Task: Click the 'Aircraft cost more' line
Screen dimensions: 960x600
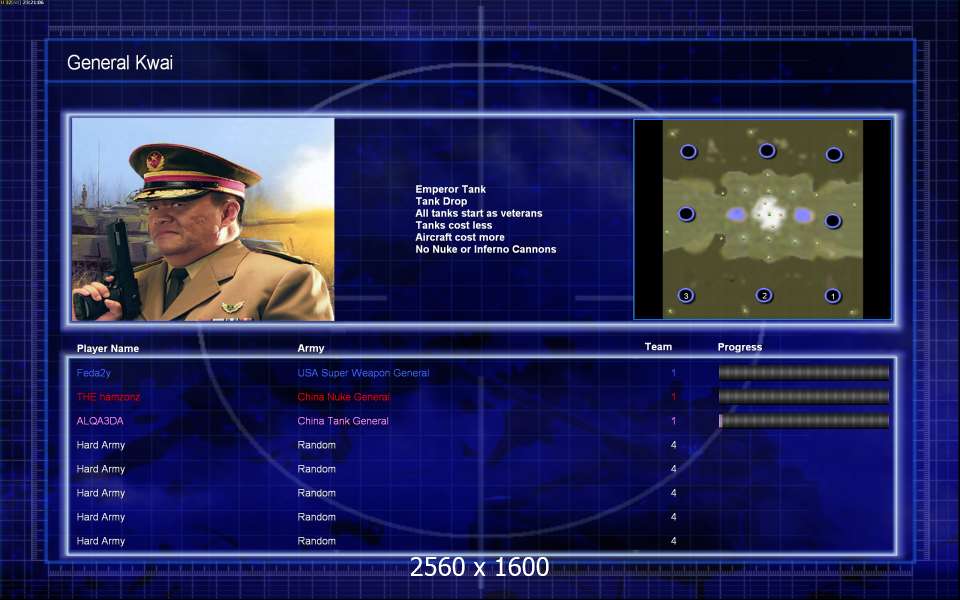Action: [x=460, y=237]
